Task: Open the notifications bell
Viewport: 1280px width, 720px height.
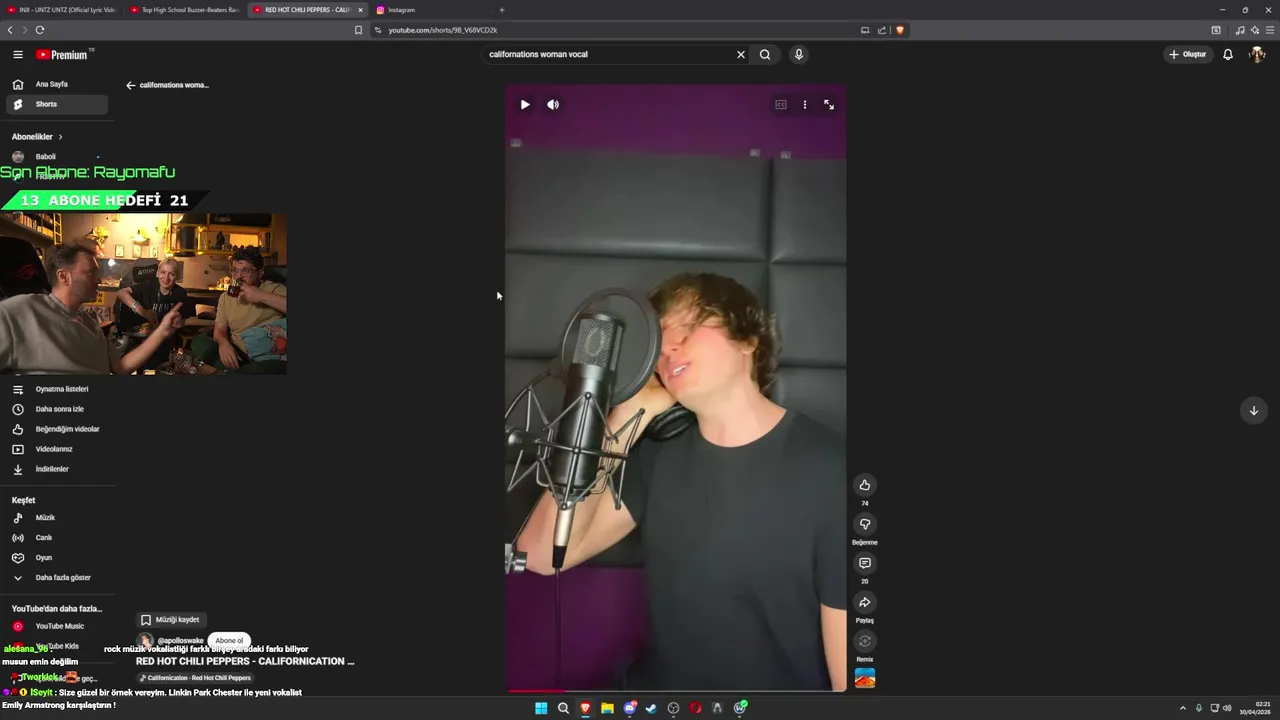Action: [1228, 54]
